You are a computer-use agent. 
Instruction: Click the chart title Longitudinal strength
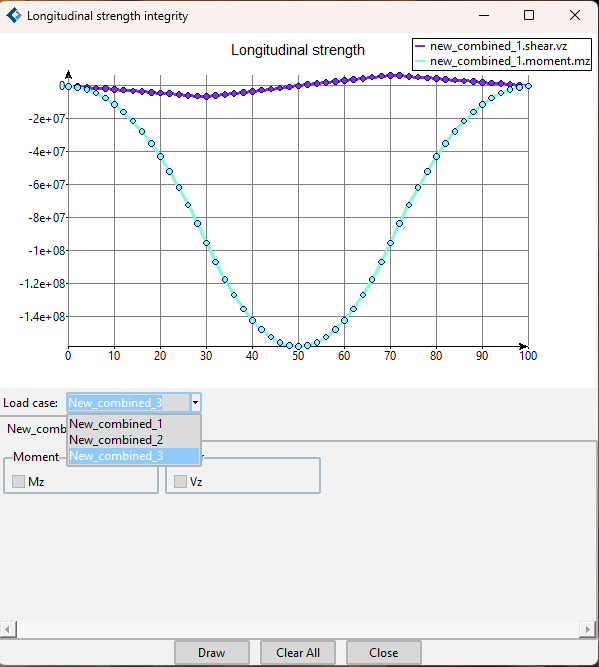298,50
